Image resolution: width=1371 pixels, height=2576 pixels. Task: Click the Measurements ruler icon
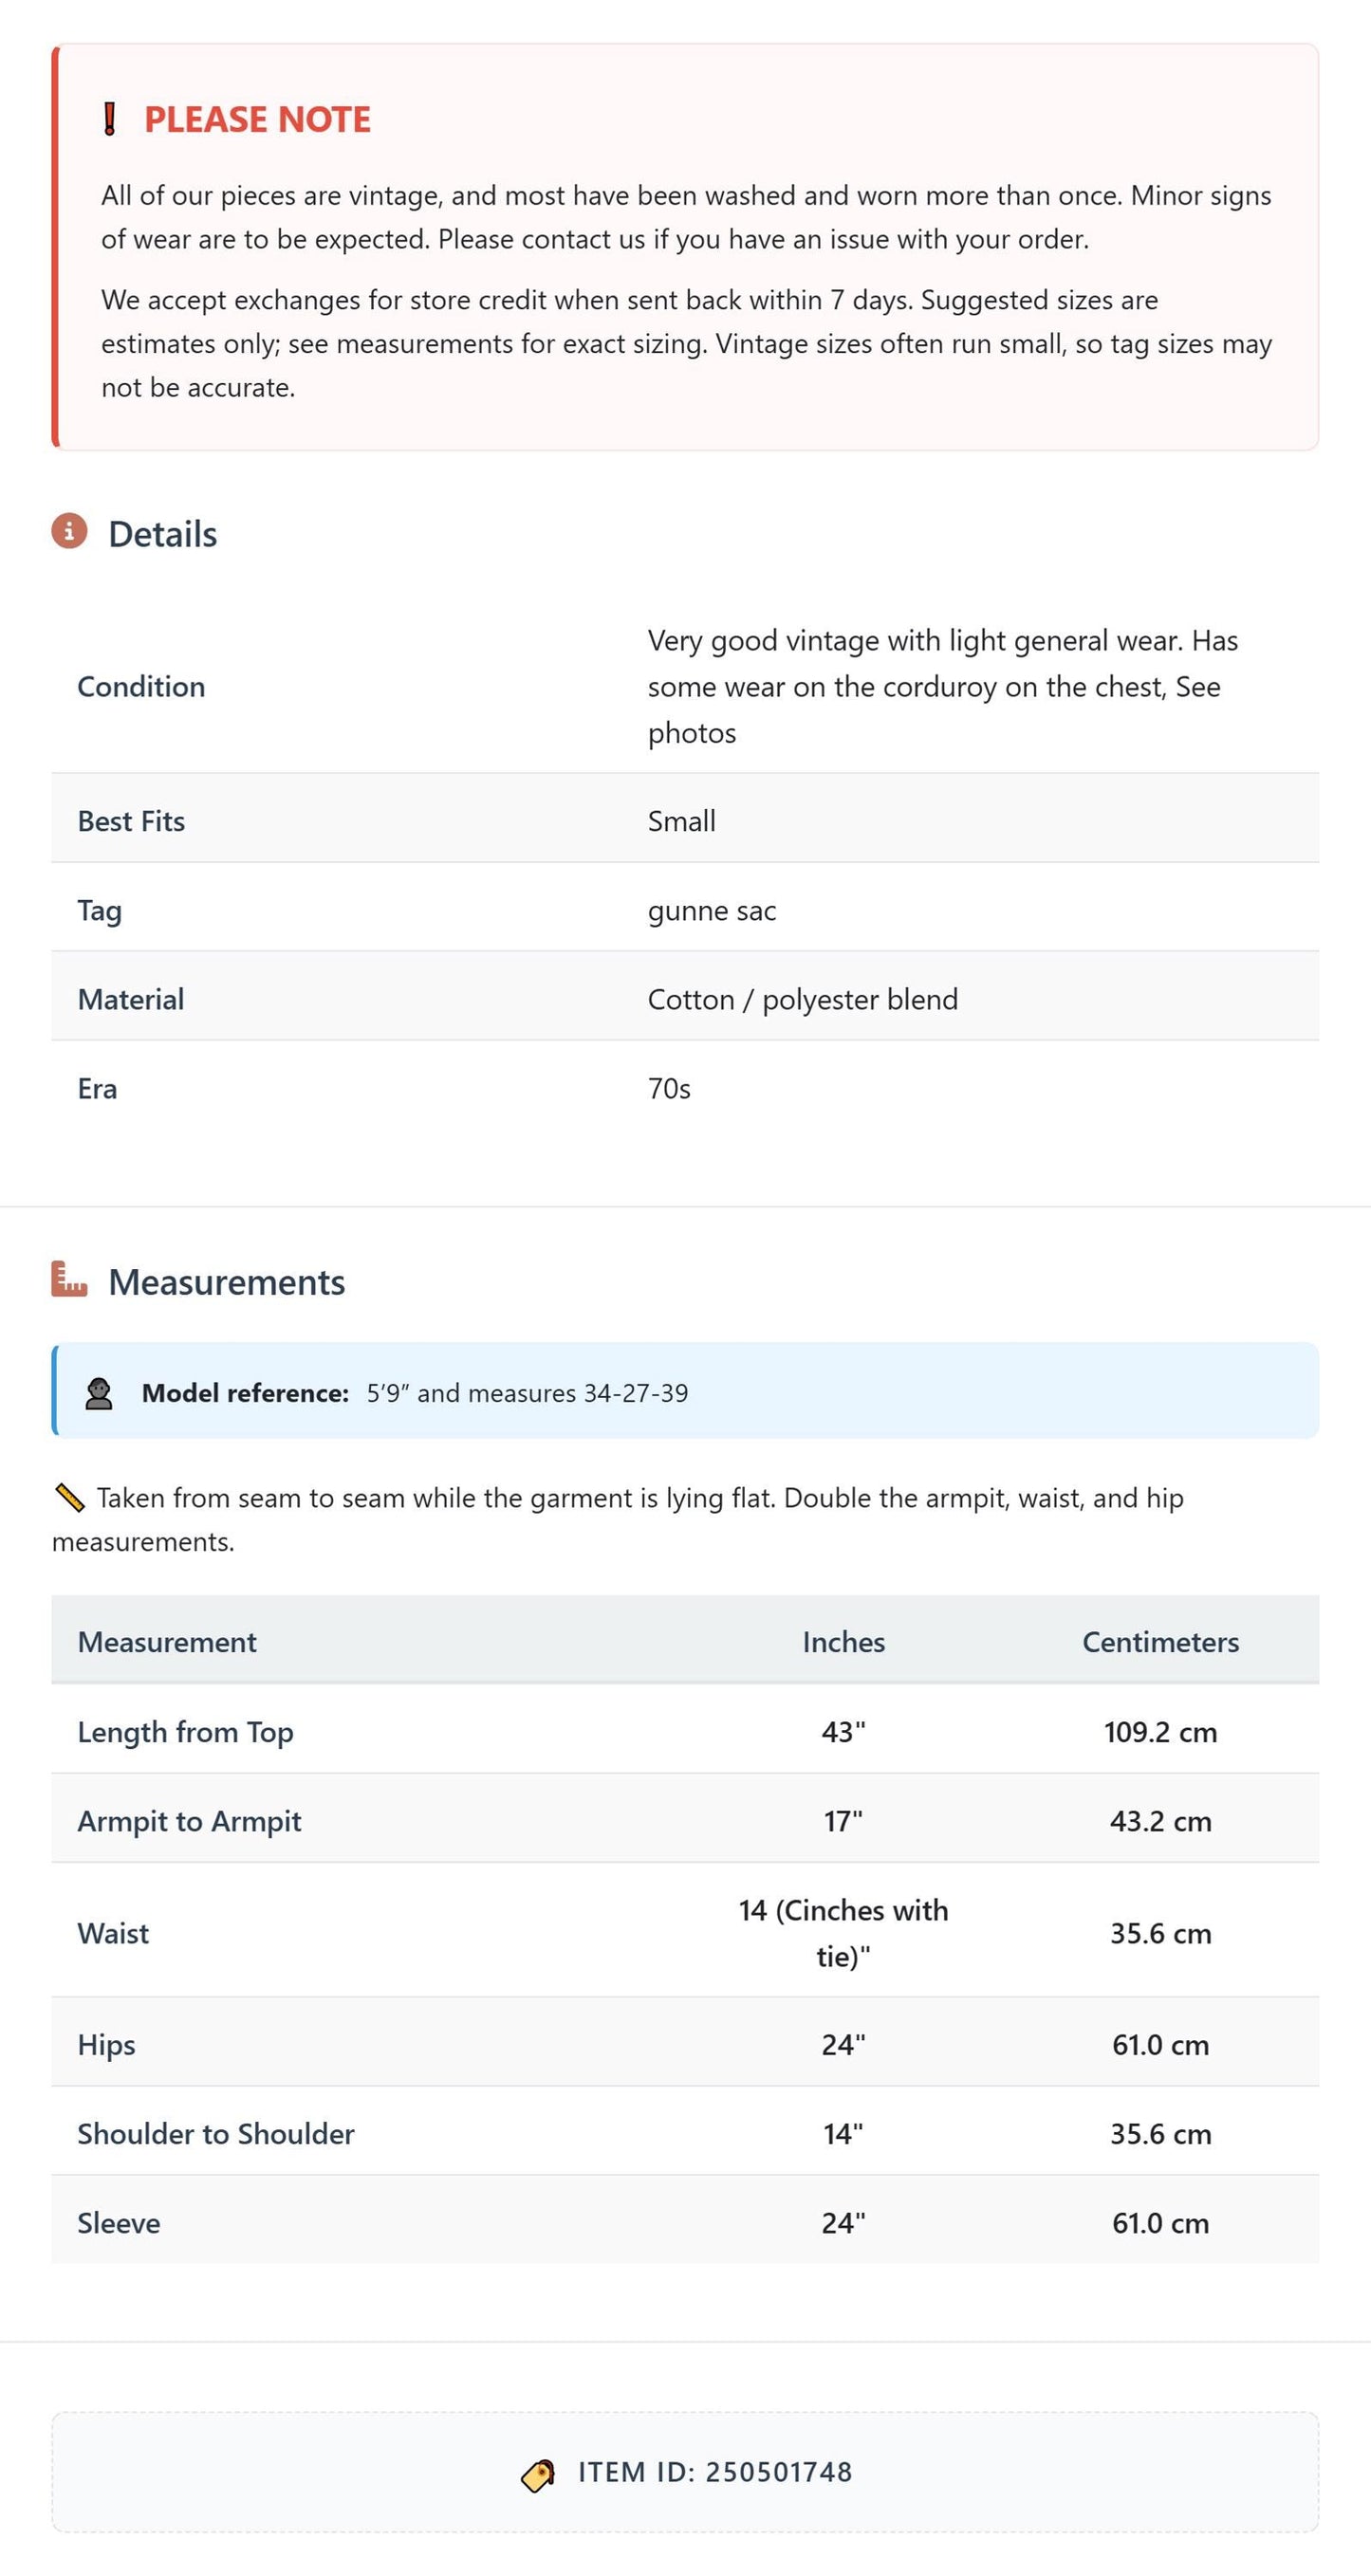pyautogui.click(x=69, y=1279)
